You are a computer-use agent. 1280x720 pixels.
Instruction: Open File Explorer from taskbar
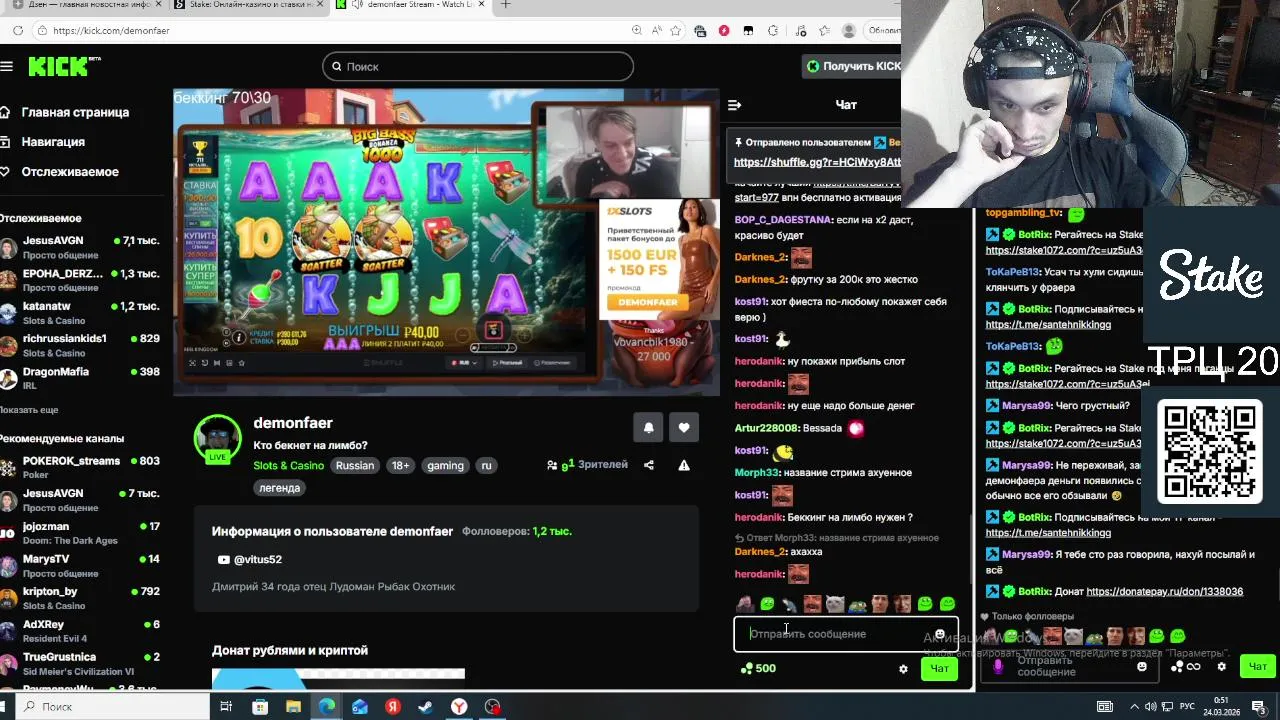293,706
